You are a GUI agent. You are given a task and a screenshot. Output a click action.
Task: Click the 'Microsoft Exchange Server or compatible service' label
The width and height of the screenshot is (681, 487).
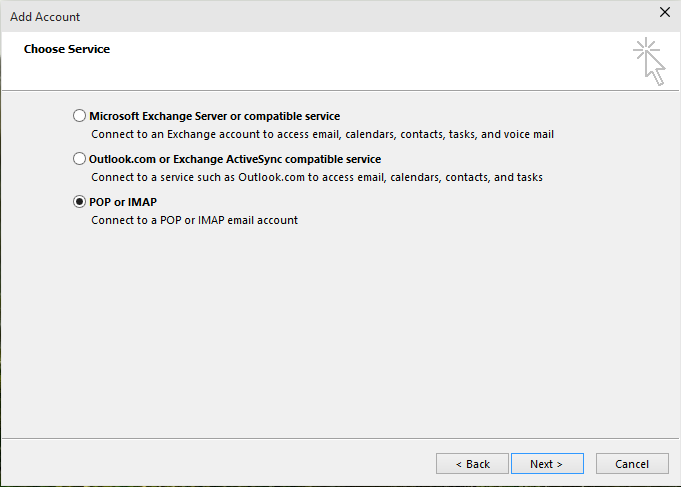coord(215,116)
